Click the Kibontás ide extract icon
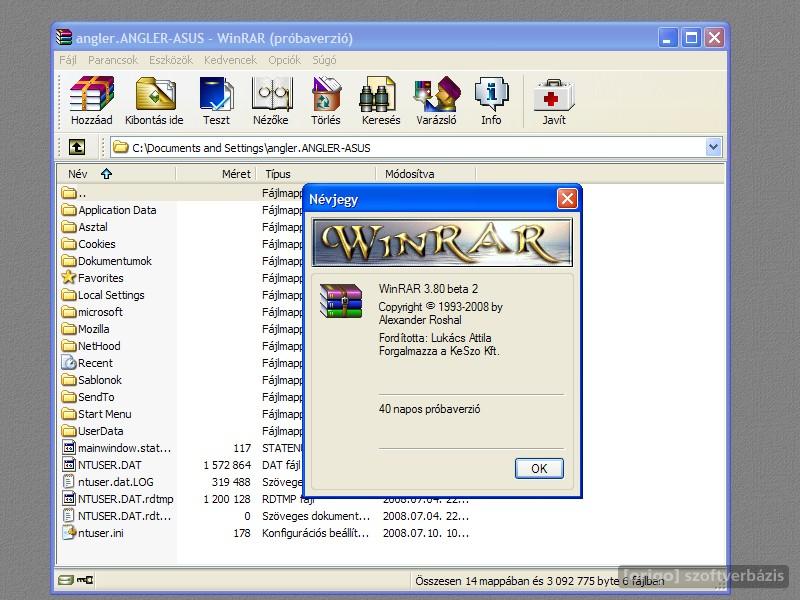 [155, 101]
